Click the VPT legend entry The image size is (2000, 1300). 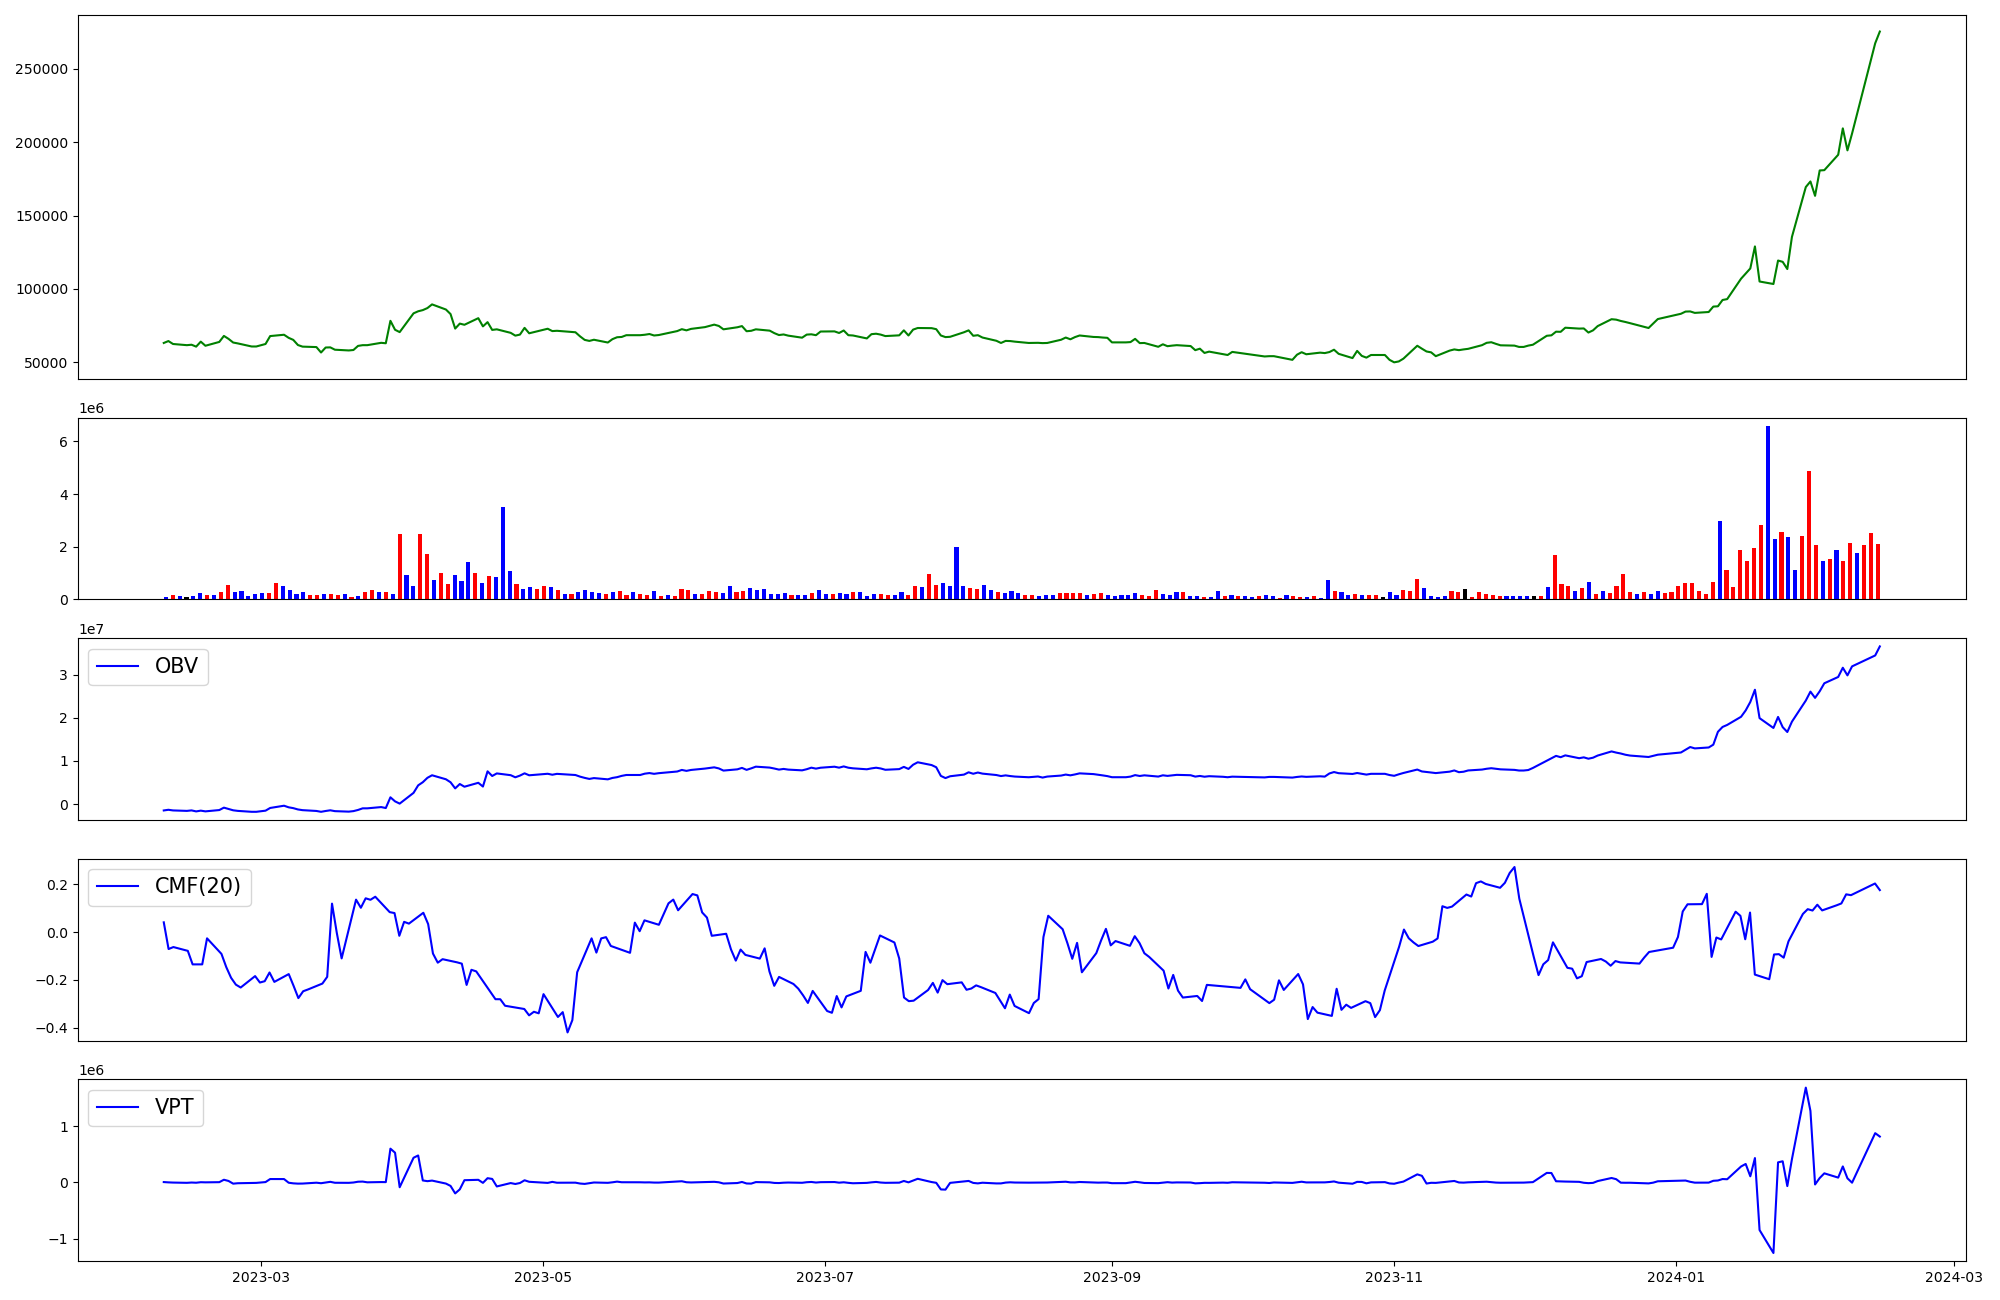tap(174, 1108)
